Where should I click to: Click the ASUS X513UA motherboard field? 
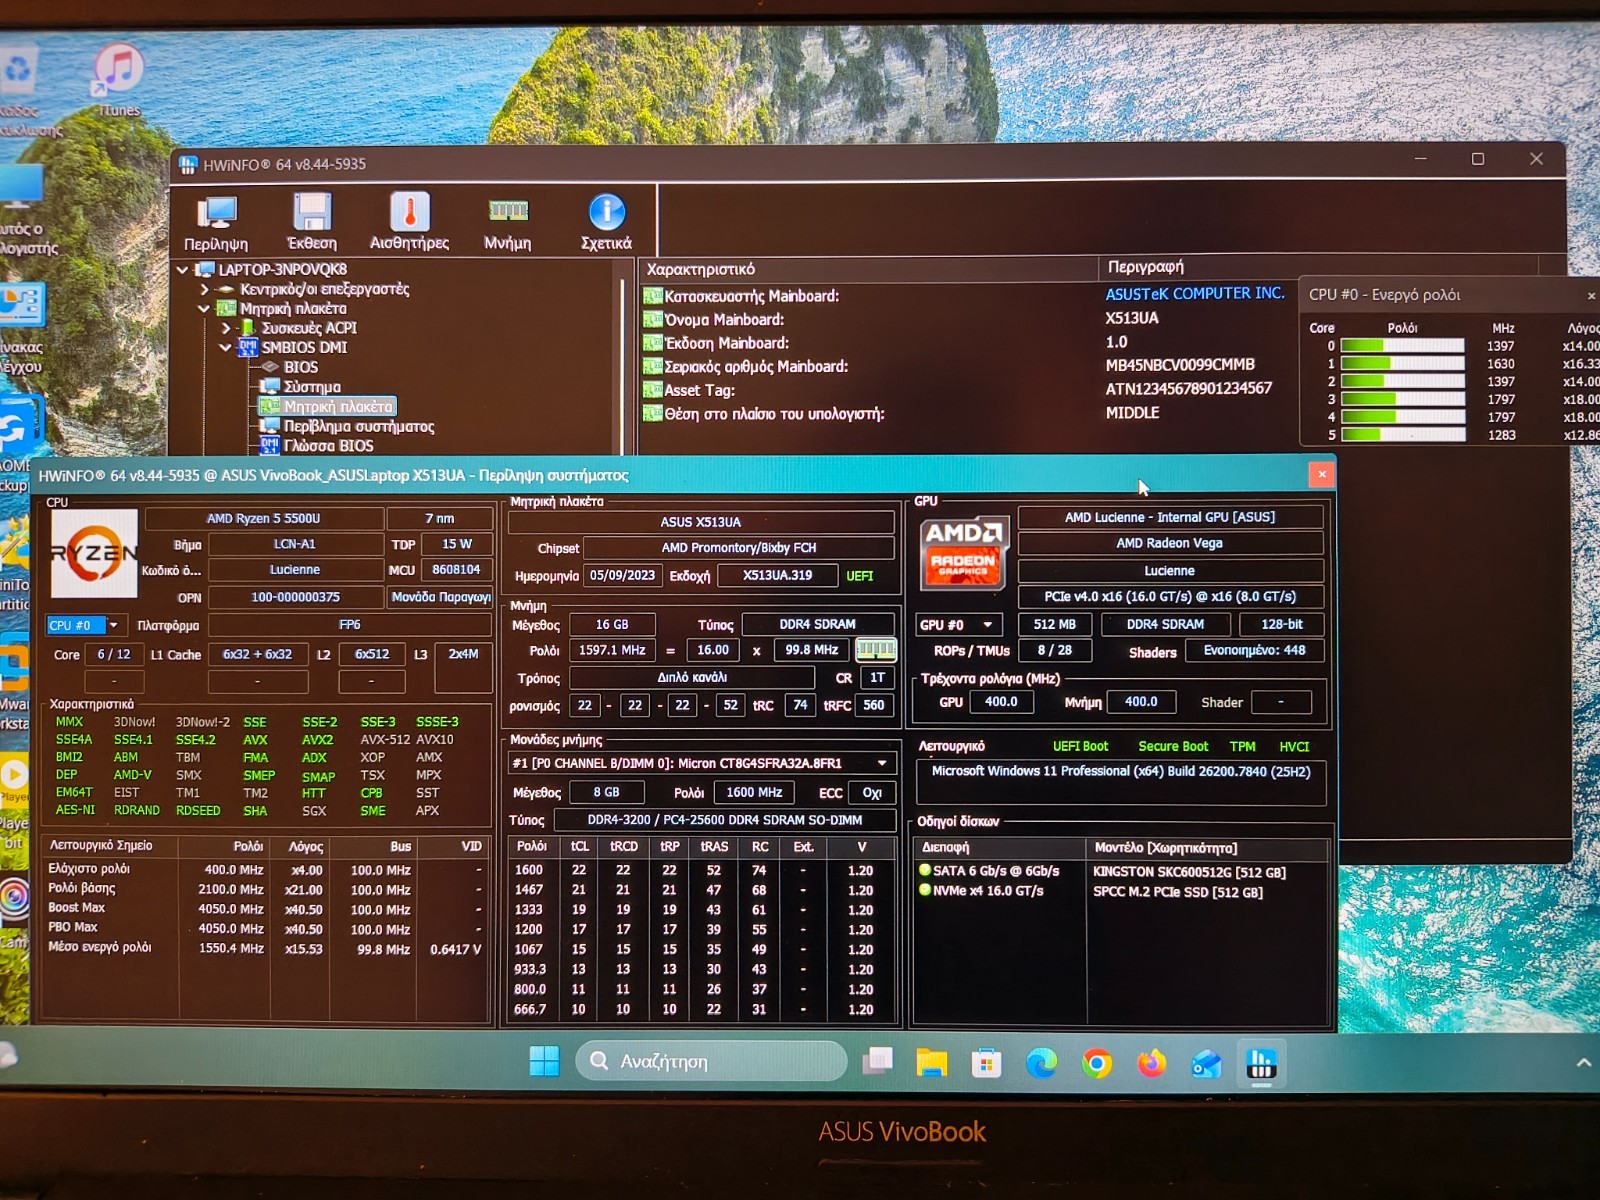[x=701, y=522]
